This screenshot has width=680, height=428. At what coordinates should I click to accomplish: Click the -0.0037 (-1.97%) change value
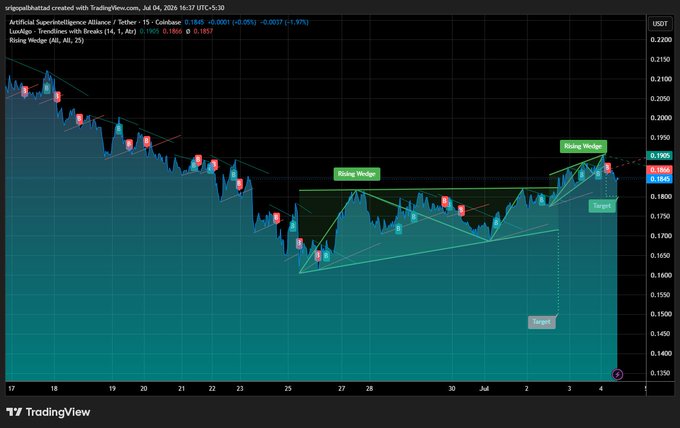coord(284,22)
